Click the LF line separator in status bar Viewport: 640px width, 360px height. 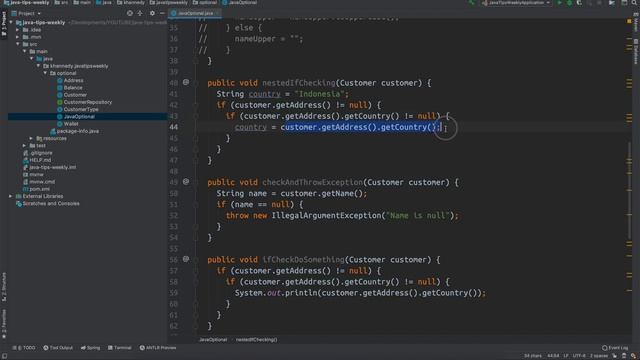pyautogui.click(x=566, y=356)
